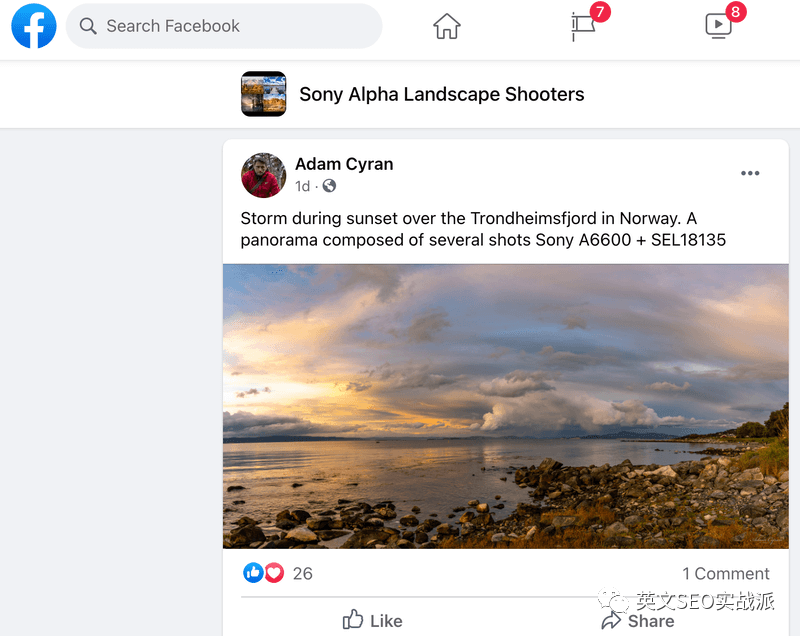The height and width of the screenshot is (636, 800).
Task: Open the Home feed icon
Action: (447, 26)
